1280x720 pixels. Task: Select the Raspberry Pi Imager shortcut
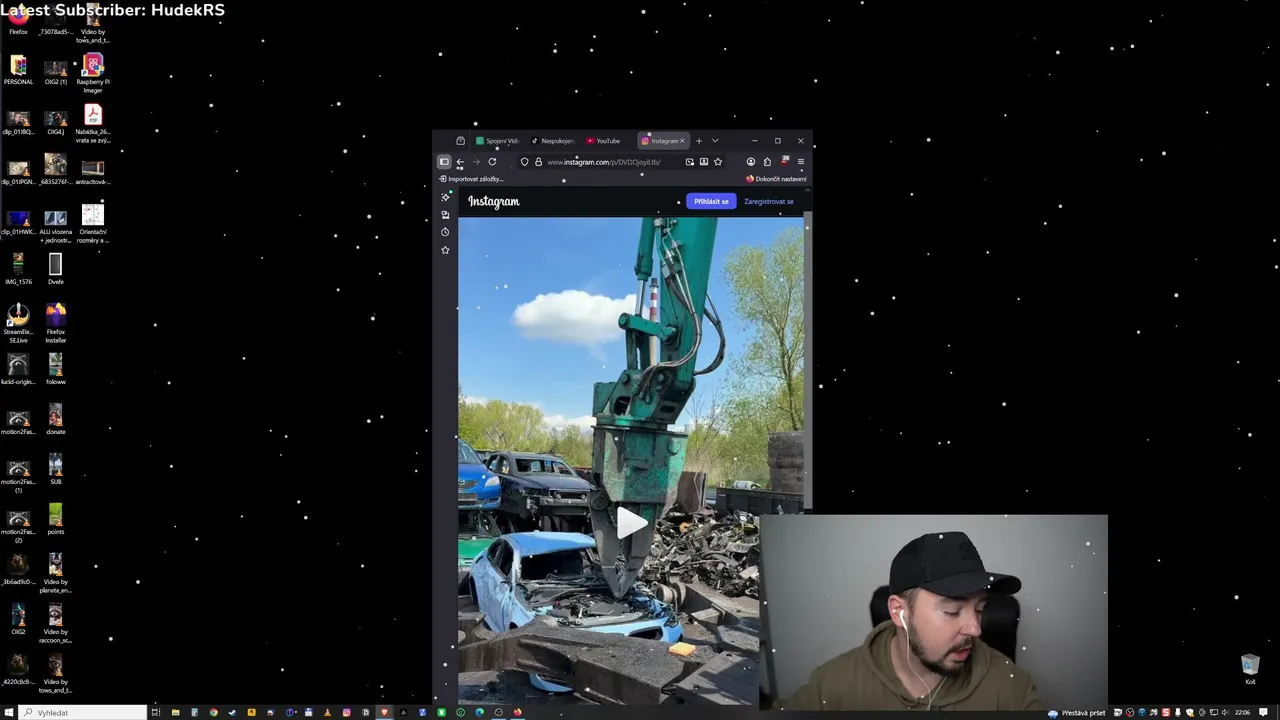pyautogui.click(x=93, y=74)
